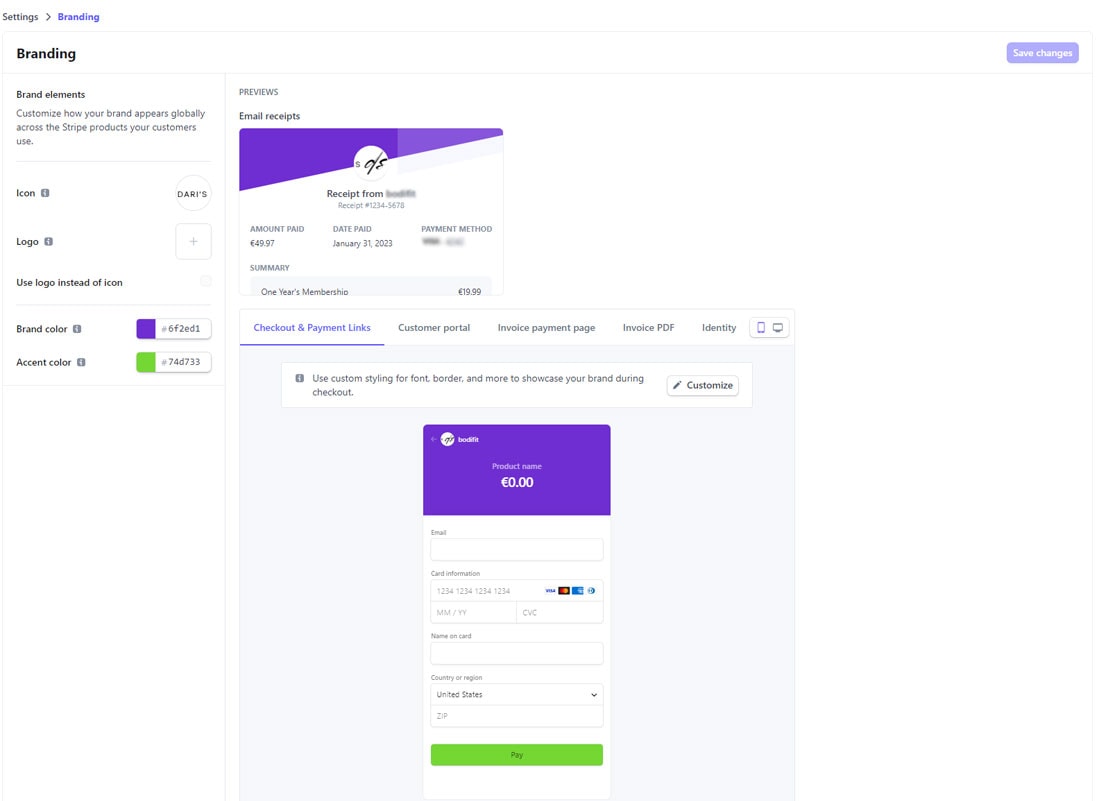Click the ZIP input field

tap(516, 716)
